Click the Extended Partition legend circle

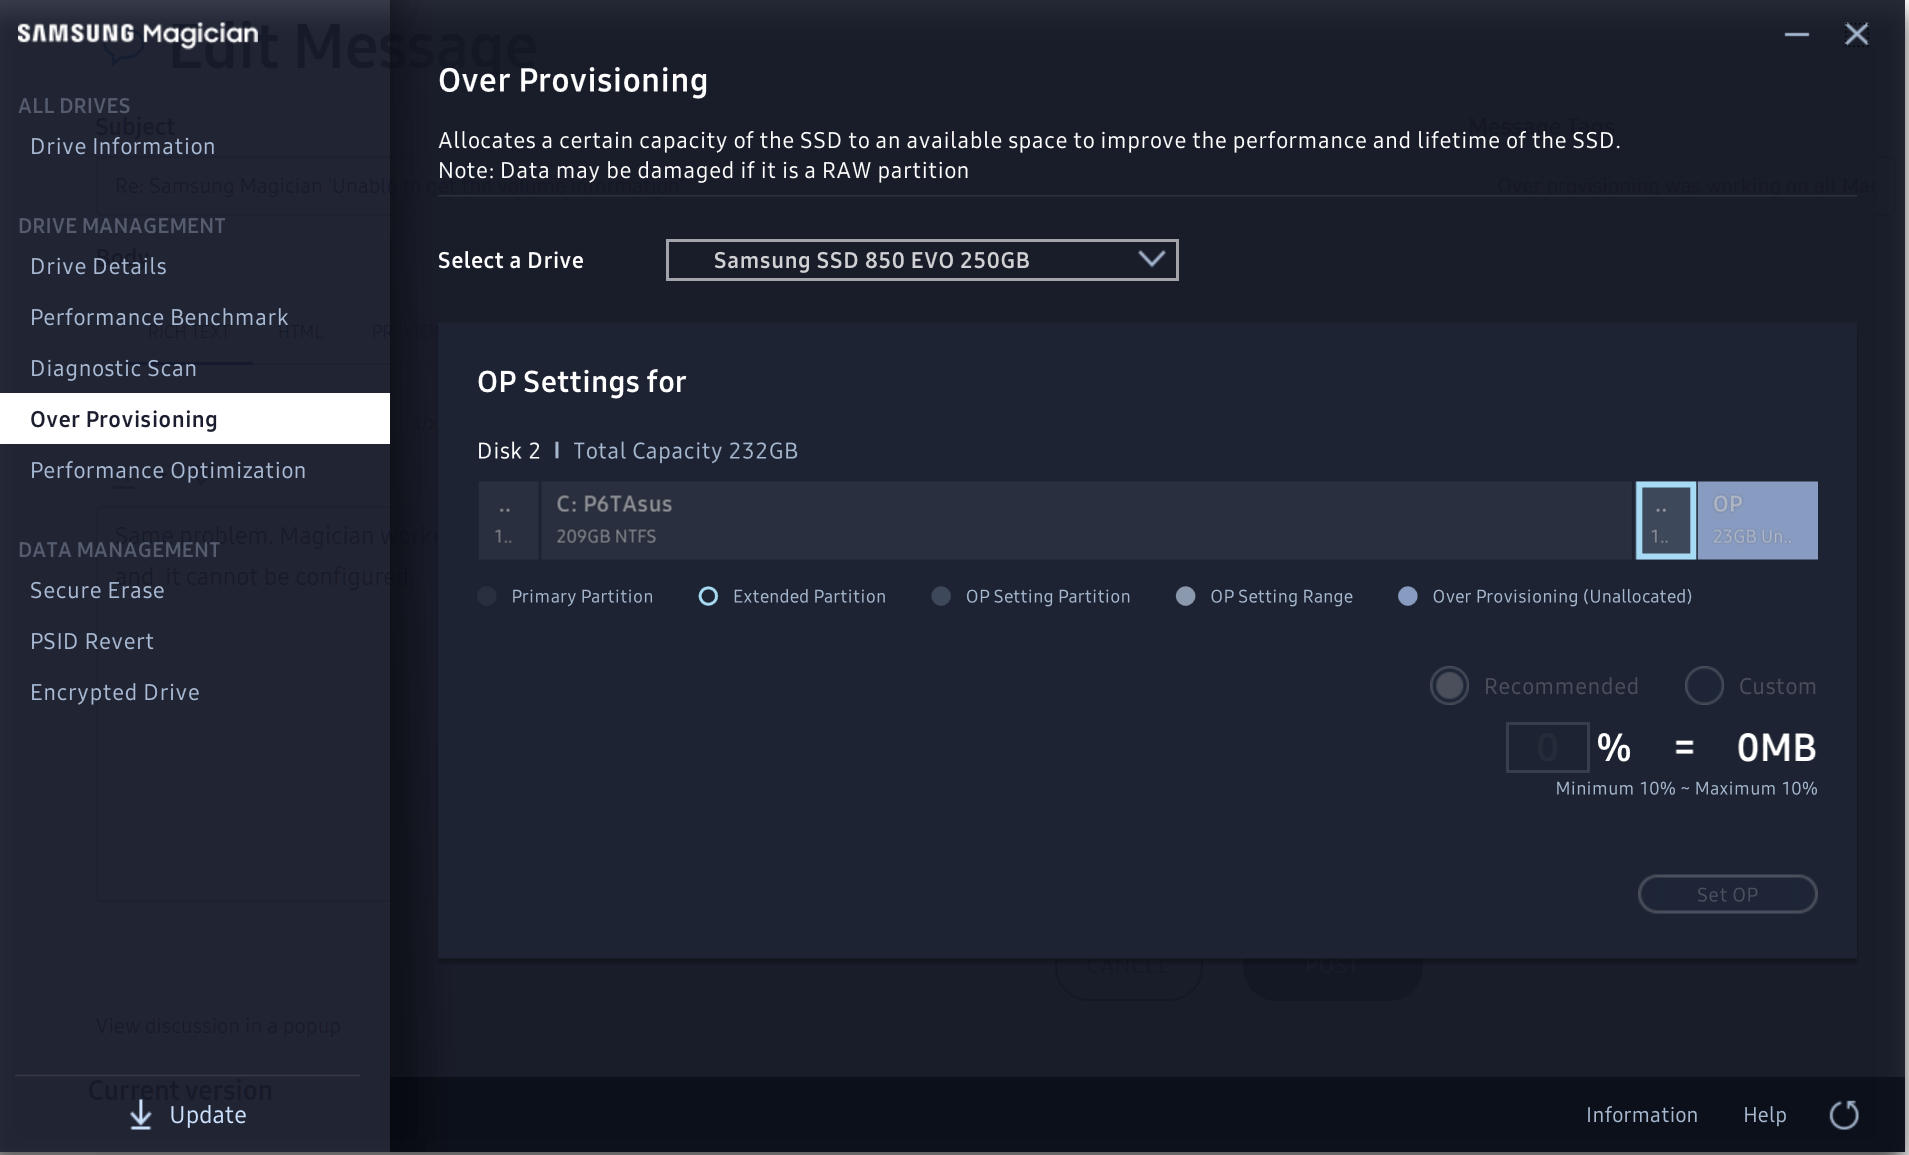[x=708, y=597]
